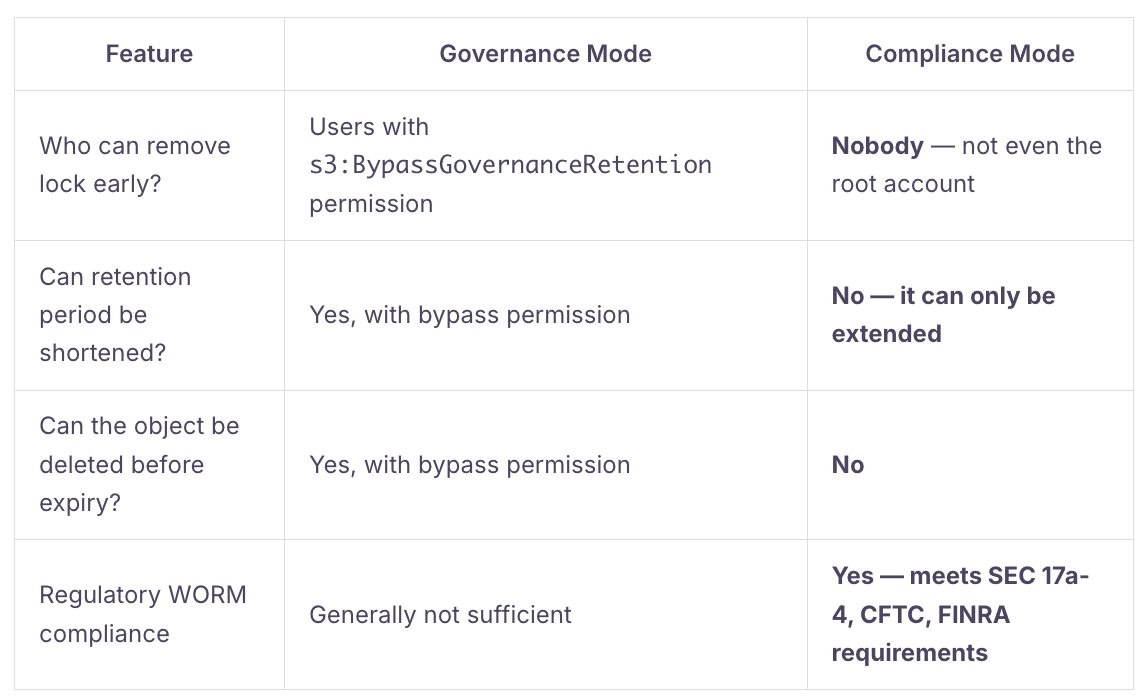Click the Compliance Mode column header
The width and height of the screenshot is (1148, 700).
pos(970,54)
